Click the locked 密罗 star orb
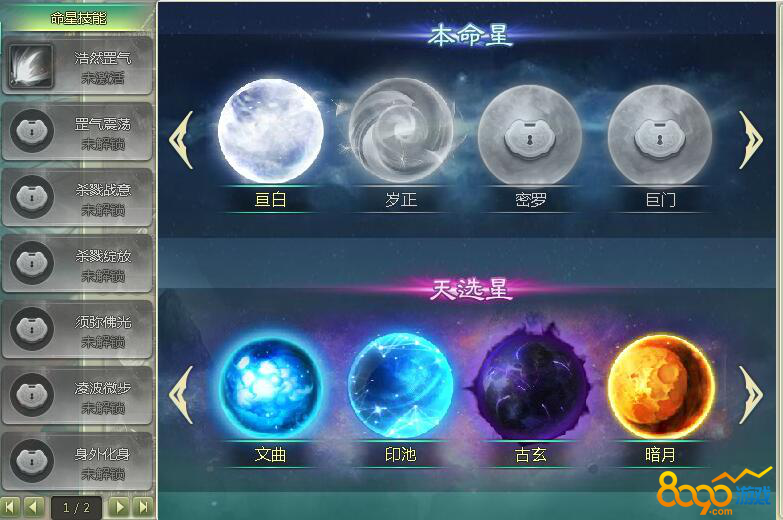 [530, 135]
